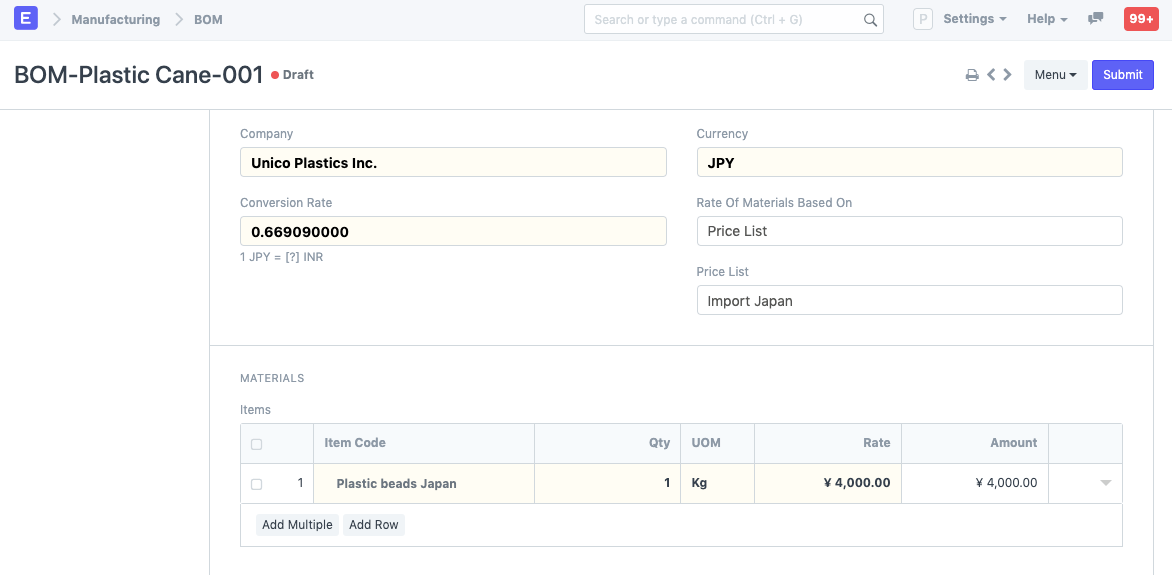Click the P user avatar icon
1172x575 pixels.
point(923,19)
